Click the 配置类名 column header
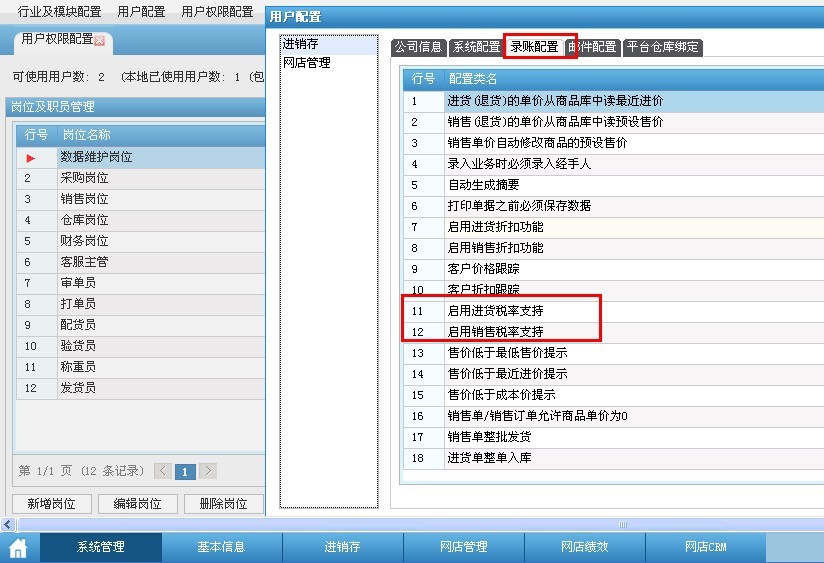Screen dimensions: 824x563 (634, 79)
